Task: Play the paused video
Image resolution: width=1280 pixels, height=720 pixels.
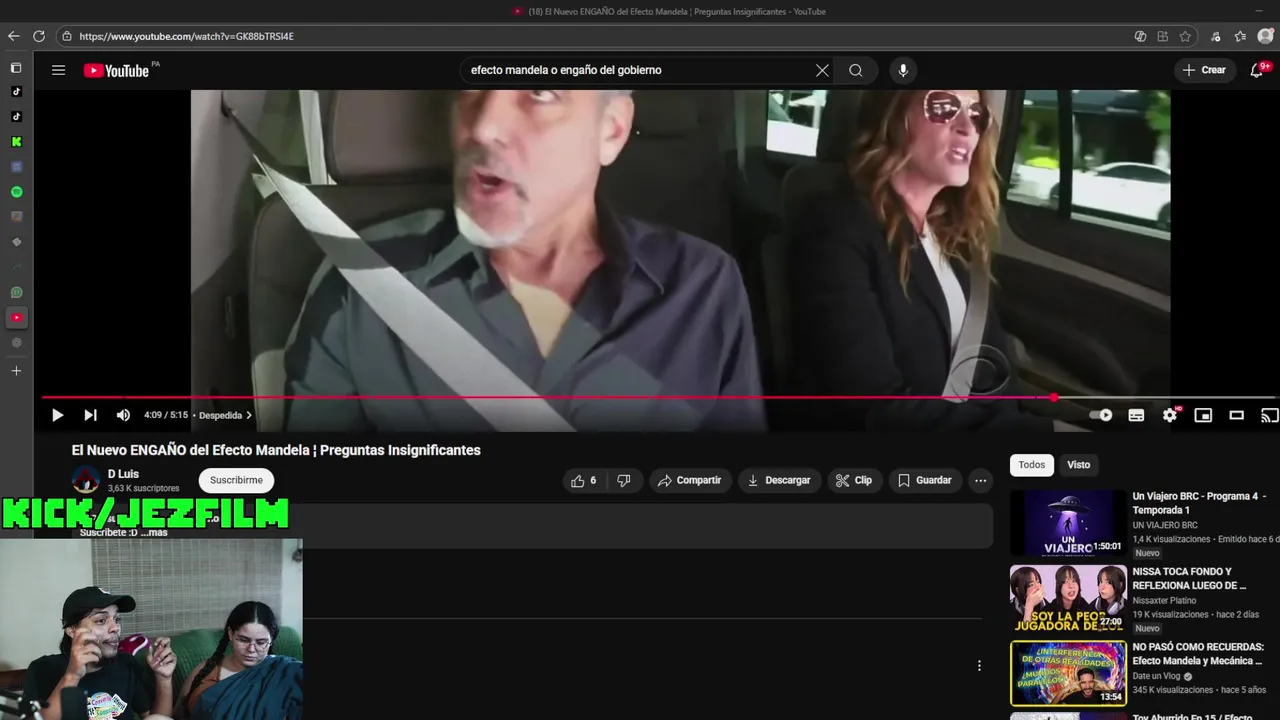Action: point(57,415)
